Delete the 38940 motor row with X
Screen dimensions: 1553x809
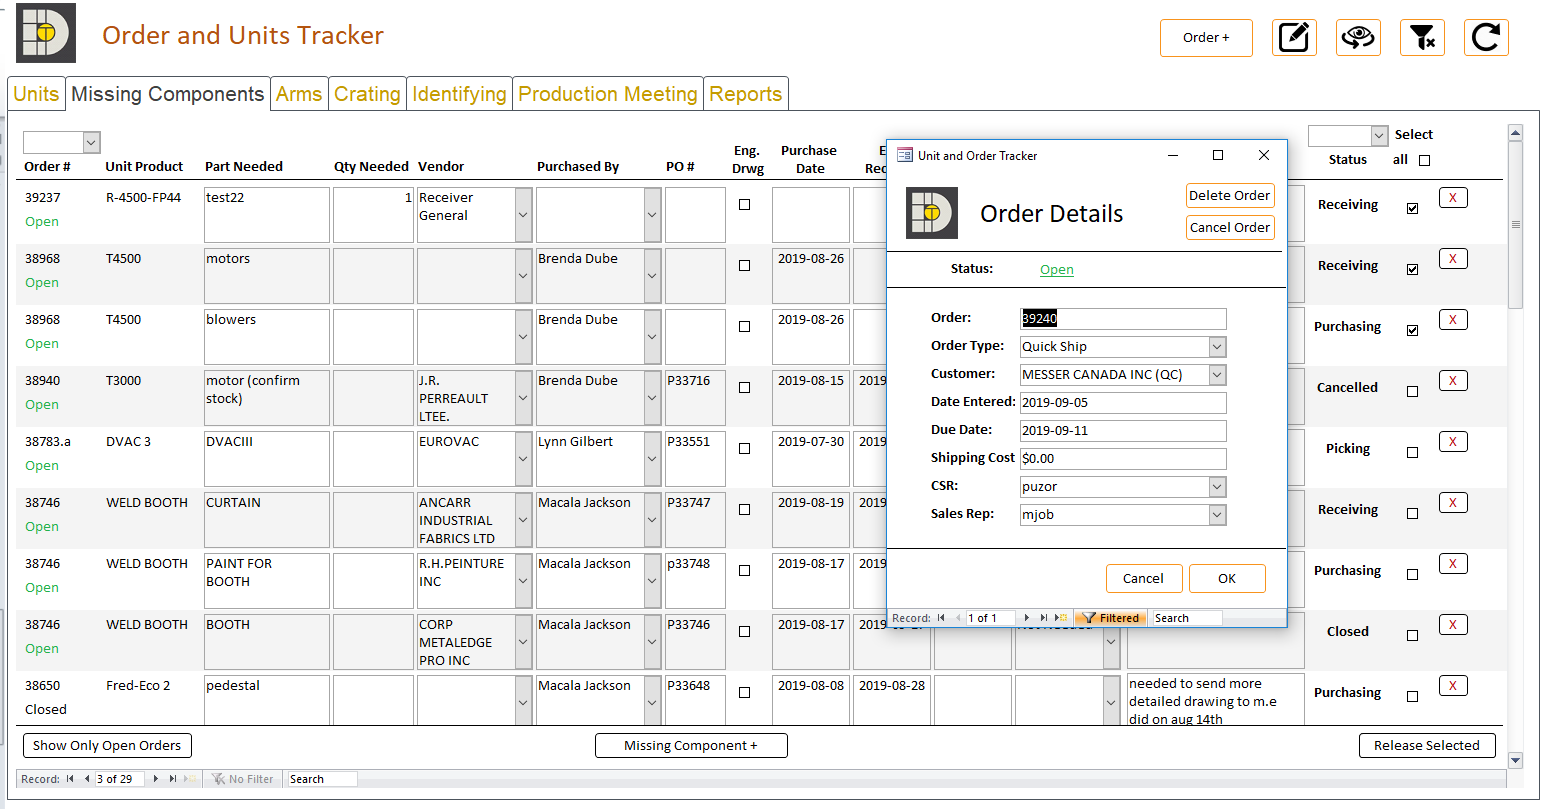point(1453,381)
